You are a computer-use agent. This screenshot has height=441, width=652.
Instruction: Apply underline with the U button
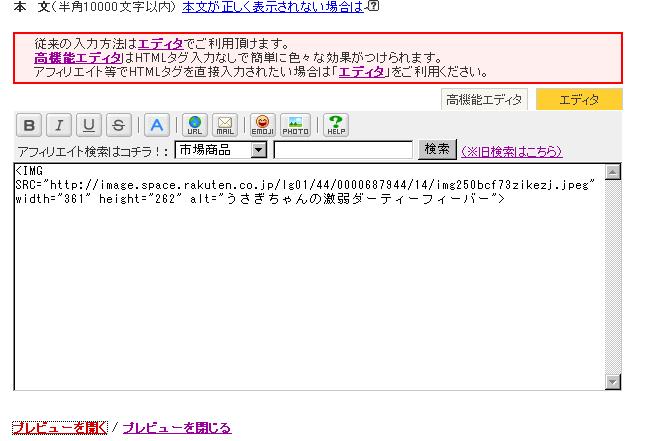pyautogui.click(x=89, y=125)
